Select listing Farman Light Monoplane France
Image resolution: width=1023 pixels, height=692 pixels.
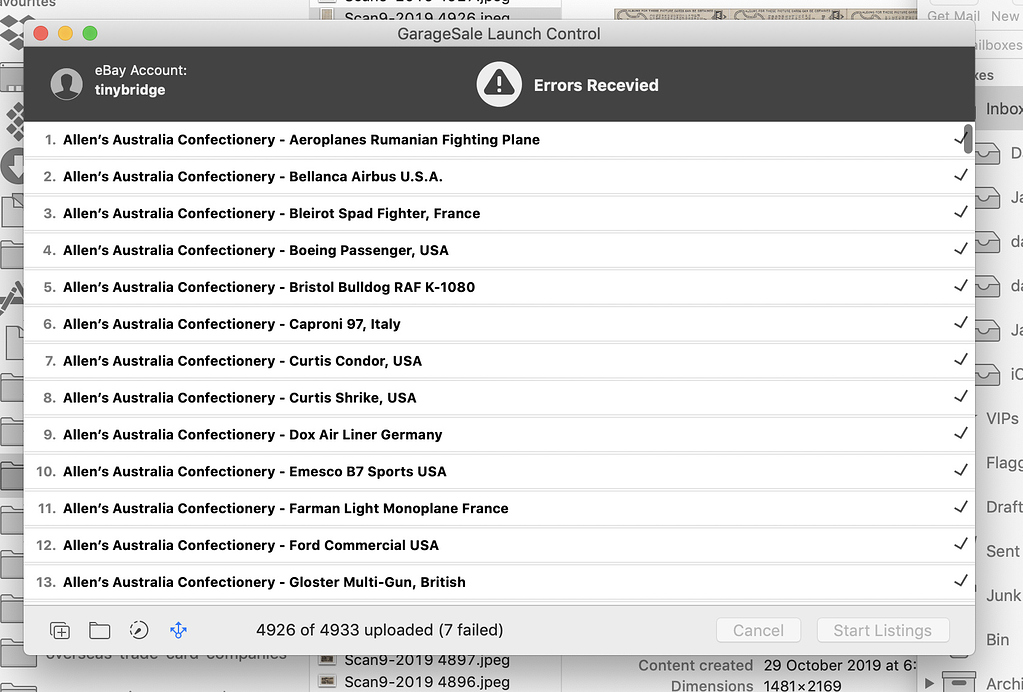point(499,507)
